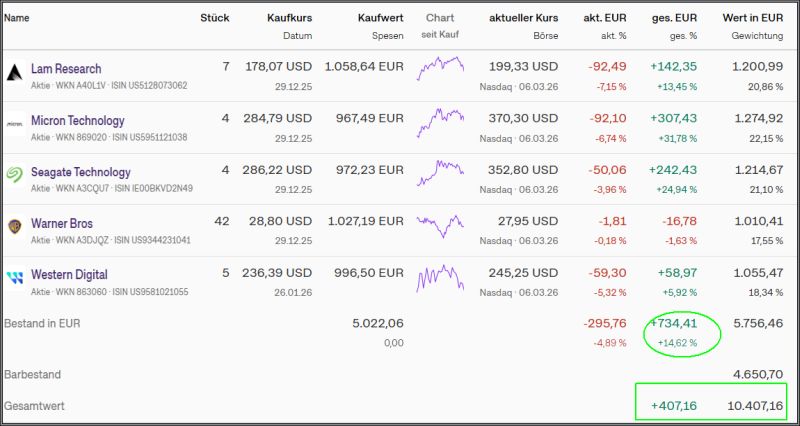
Task: Click the Gesamtwert total 10.407,16 value
Action: tap(756, 406)
